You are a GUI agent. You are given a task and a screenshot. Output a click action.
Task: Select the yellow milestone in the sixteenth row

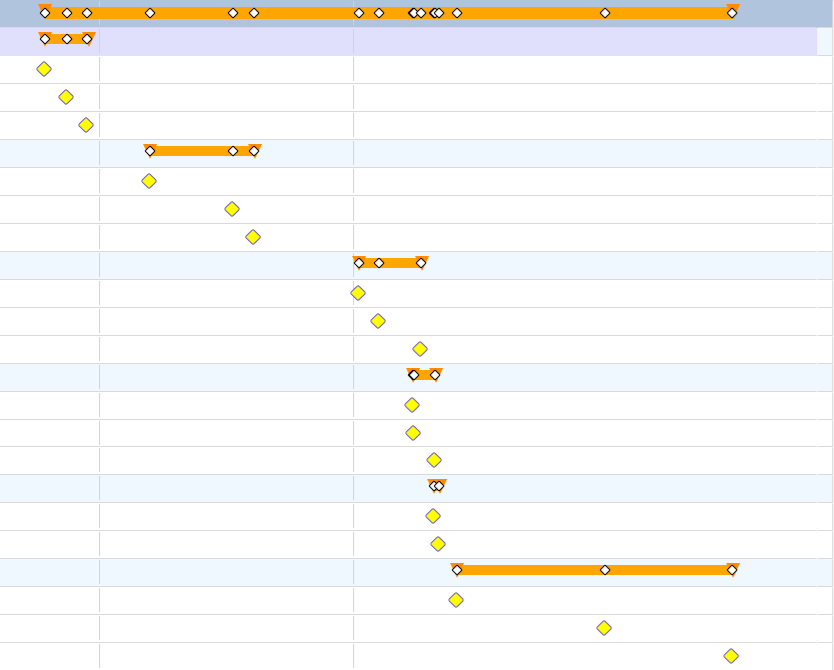point(413,433)
